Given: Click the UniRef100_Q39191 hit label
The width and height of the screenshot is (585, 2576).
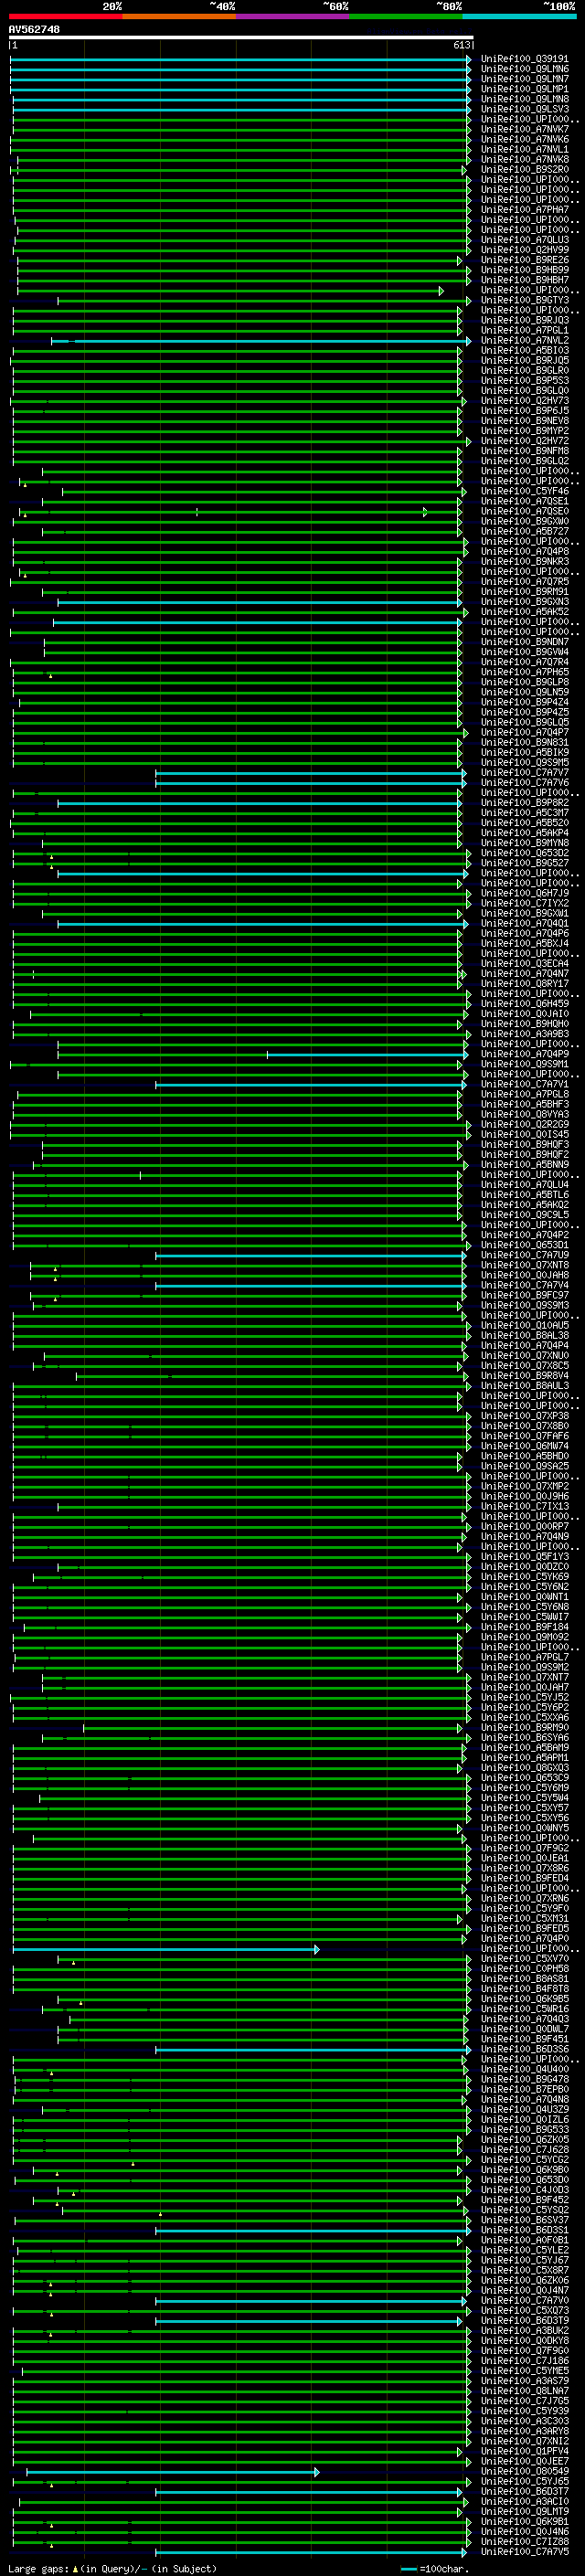Looking at the screenshot, I should click(525, 60).
